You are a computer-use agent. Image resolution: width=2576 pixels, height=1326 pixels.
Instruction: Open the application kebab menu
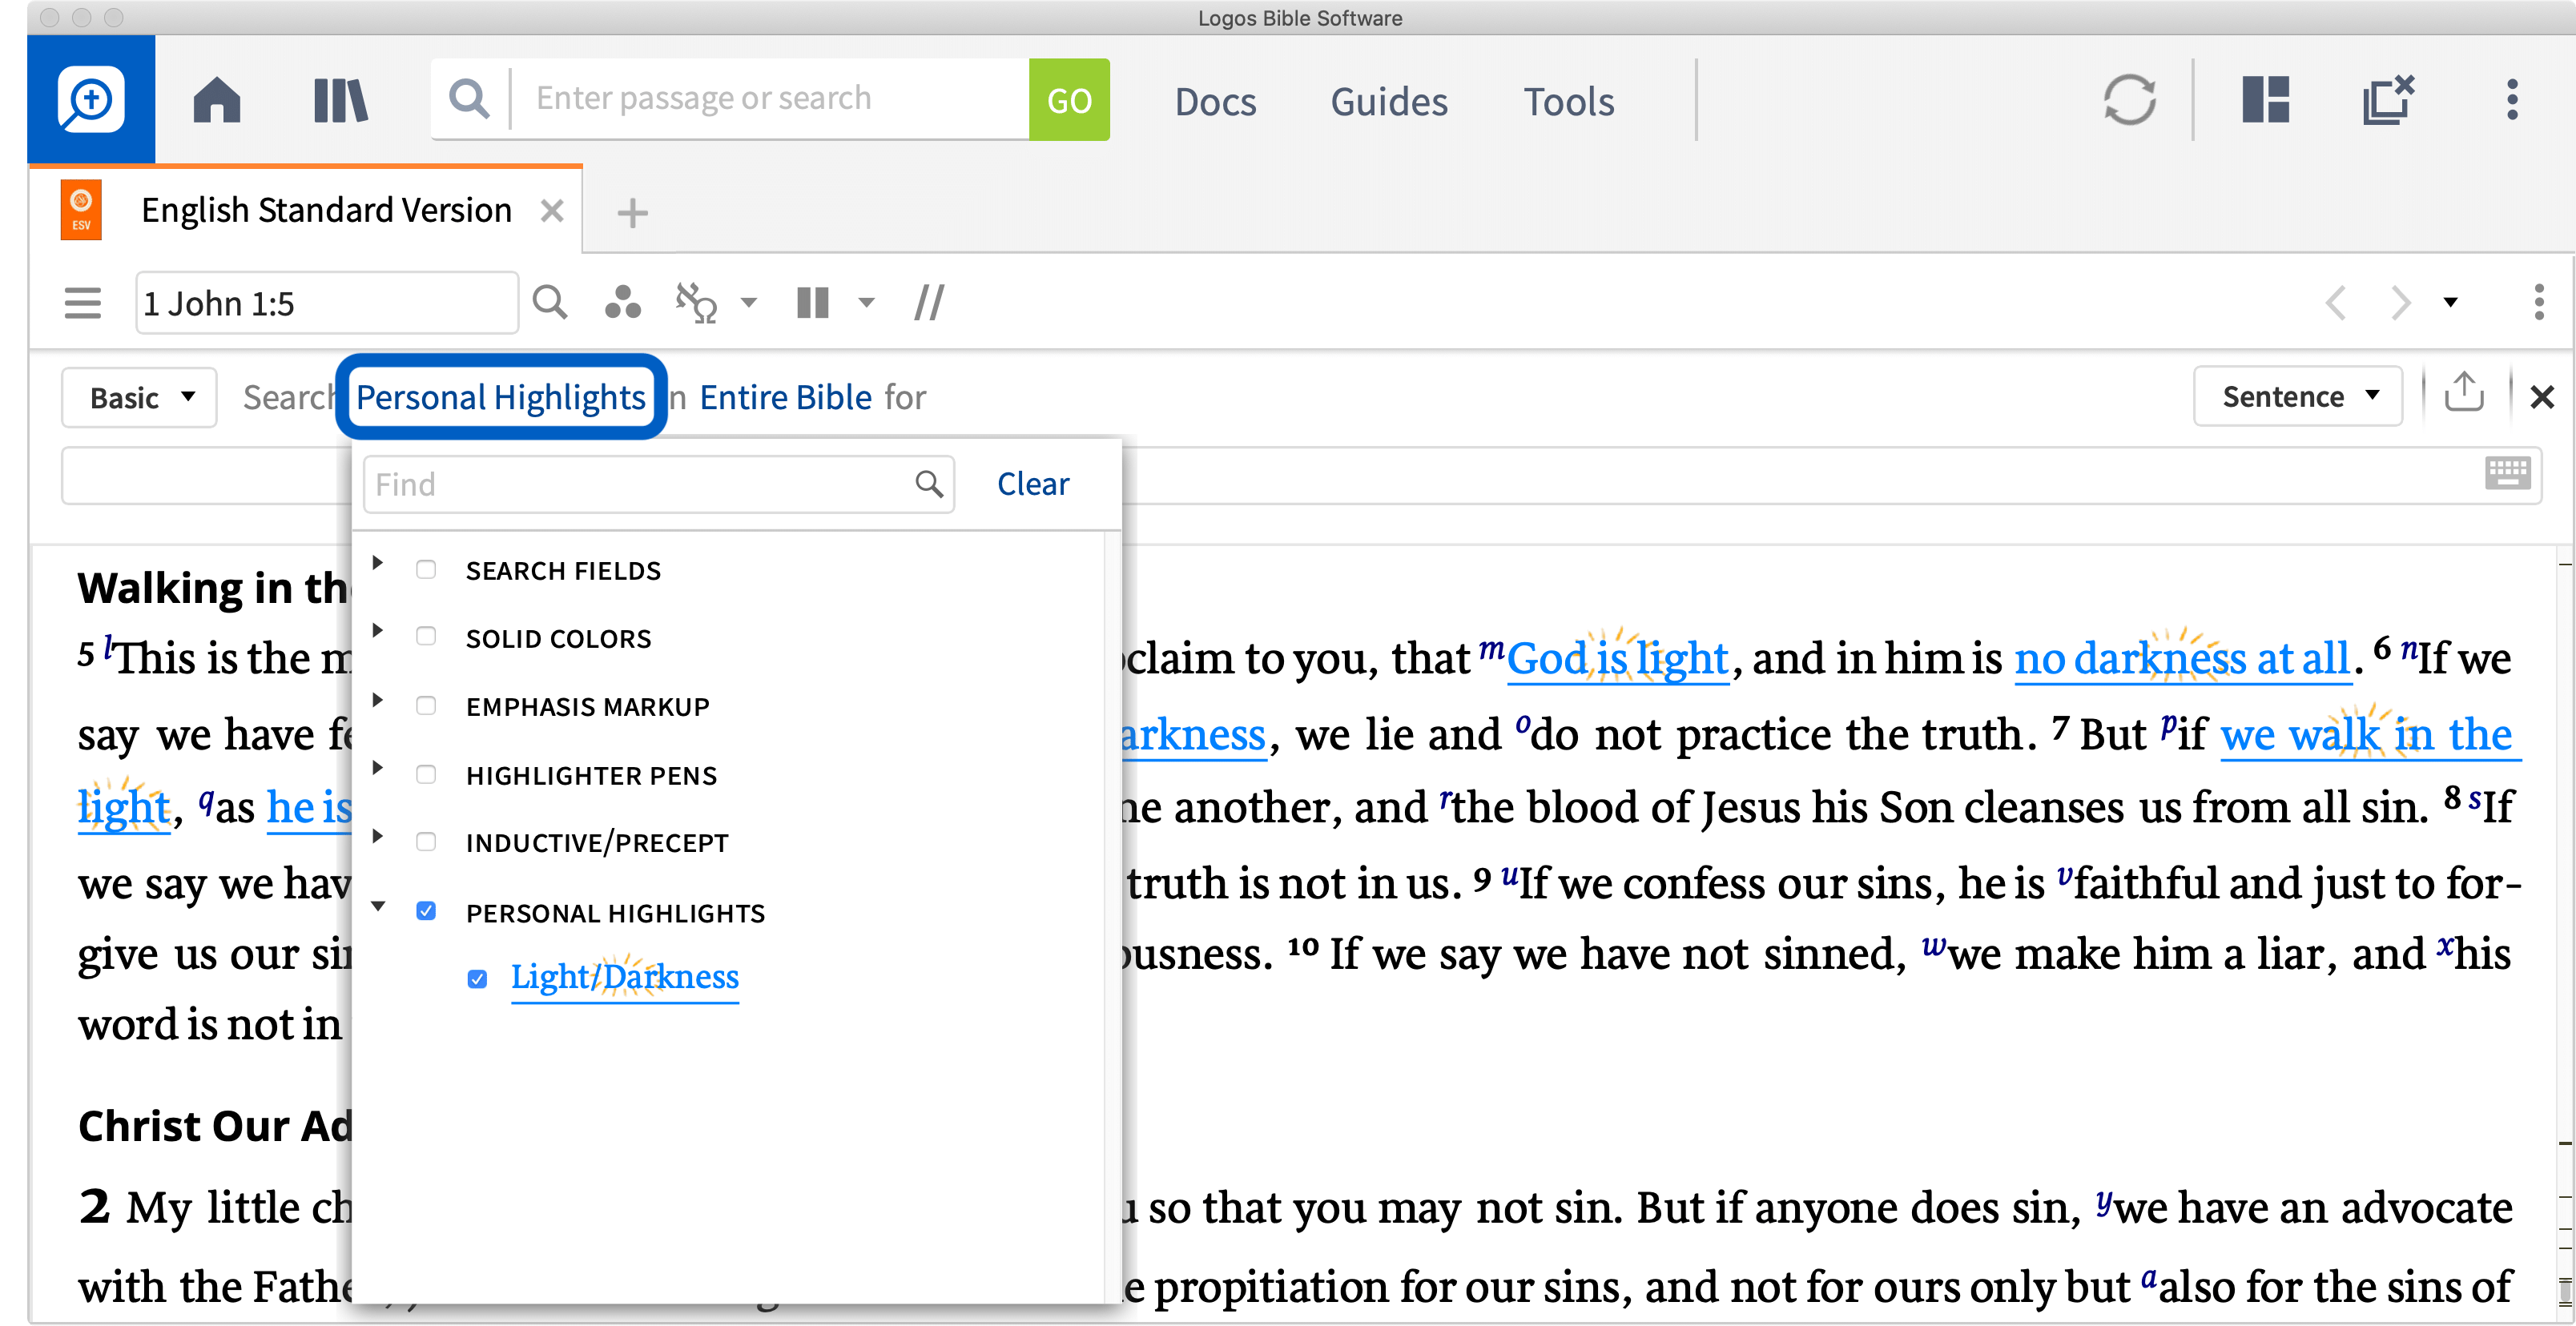[2511, 100]
